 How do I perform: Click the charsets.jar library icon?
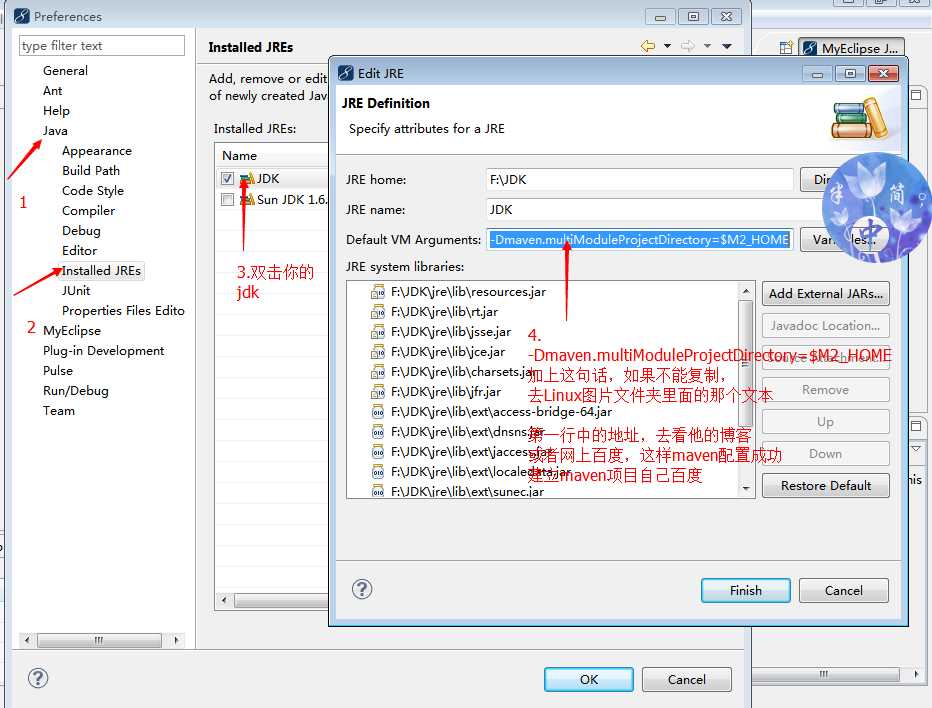(x=377, y=372)
